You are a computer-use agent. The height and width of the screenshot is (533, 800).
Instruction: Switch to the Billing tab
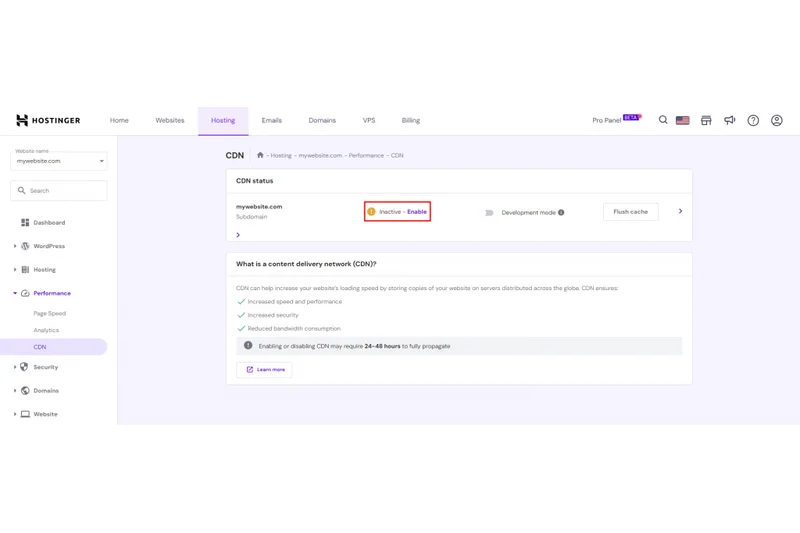410,120
